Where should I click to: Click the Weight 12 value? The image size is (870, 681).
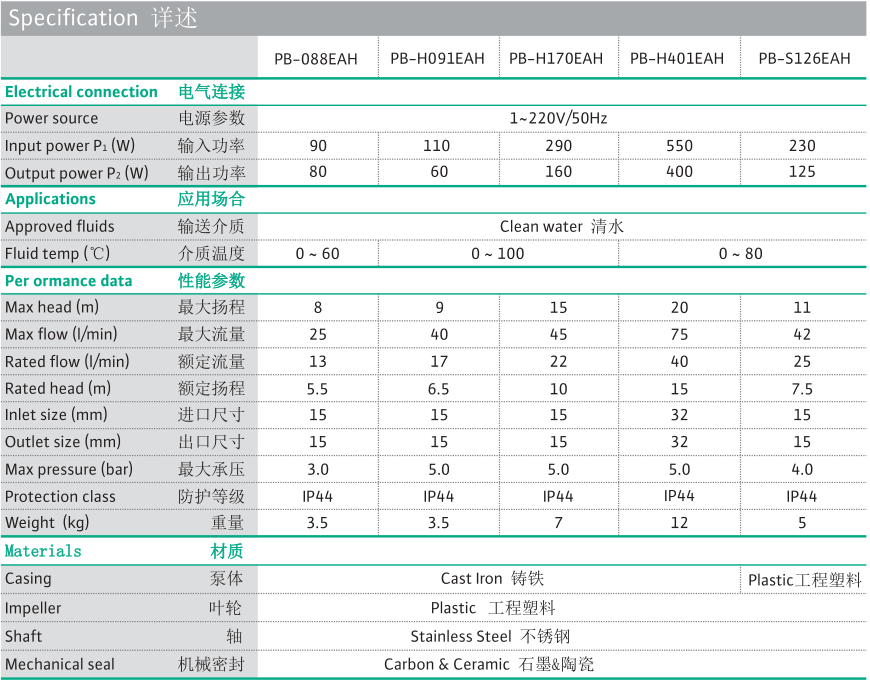pyautogui.click(x=679, y=522)
